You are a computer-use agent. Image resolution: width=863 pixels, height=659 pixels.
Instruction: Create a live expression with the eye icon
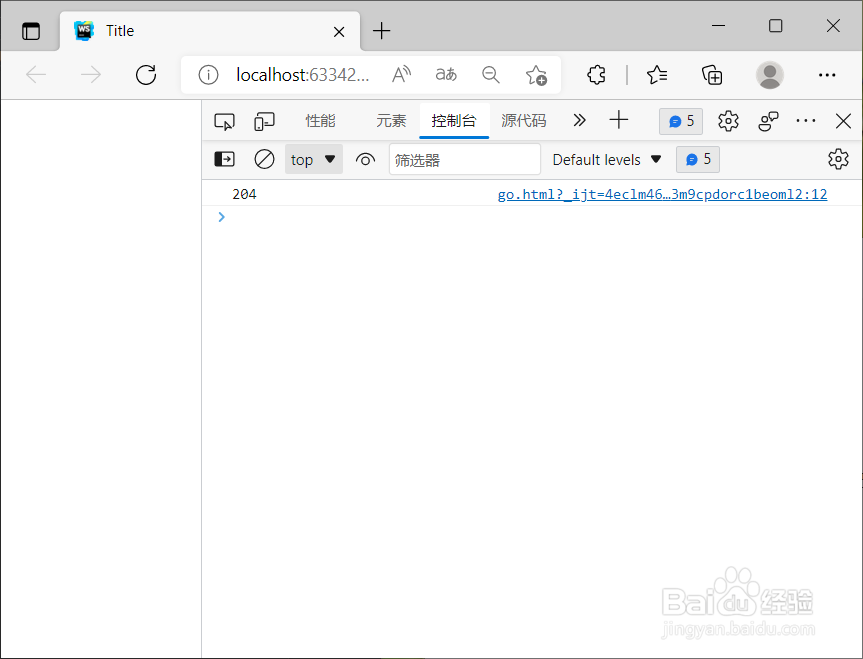(365, 159)
